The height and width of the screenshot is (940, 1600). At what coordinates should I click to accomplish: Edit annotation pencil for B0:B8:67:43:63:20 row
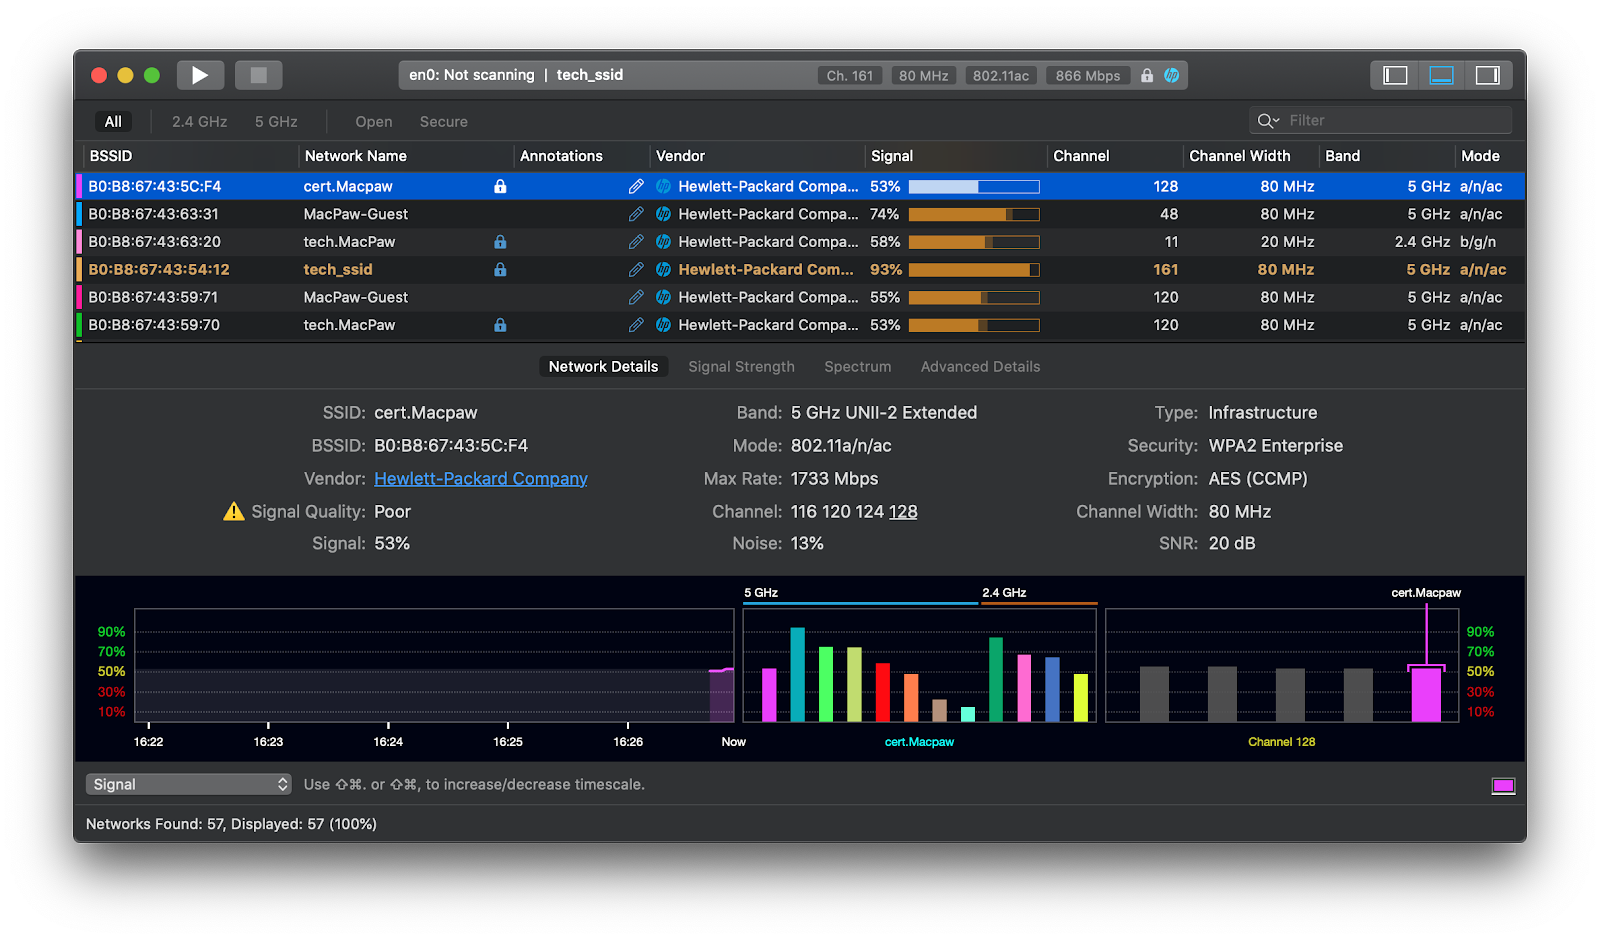coord(636,242)
